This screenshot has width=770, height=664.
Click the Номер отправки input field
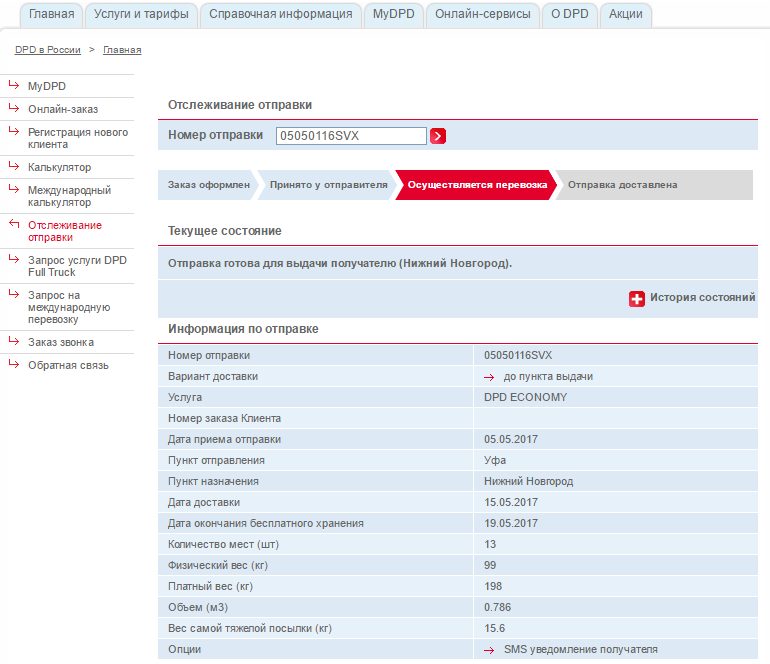tap(351, 136)
